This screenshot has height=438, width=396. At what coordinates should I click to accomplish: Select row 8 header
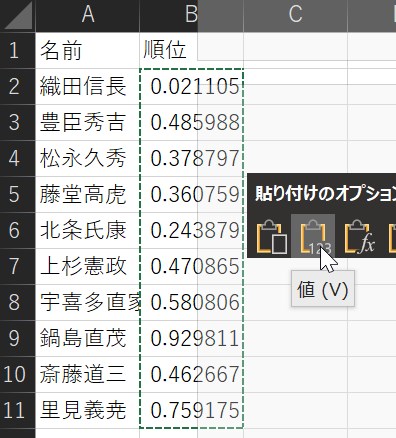(17, 302)
